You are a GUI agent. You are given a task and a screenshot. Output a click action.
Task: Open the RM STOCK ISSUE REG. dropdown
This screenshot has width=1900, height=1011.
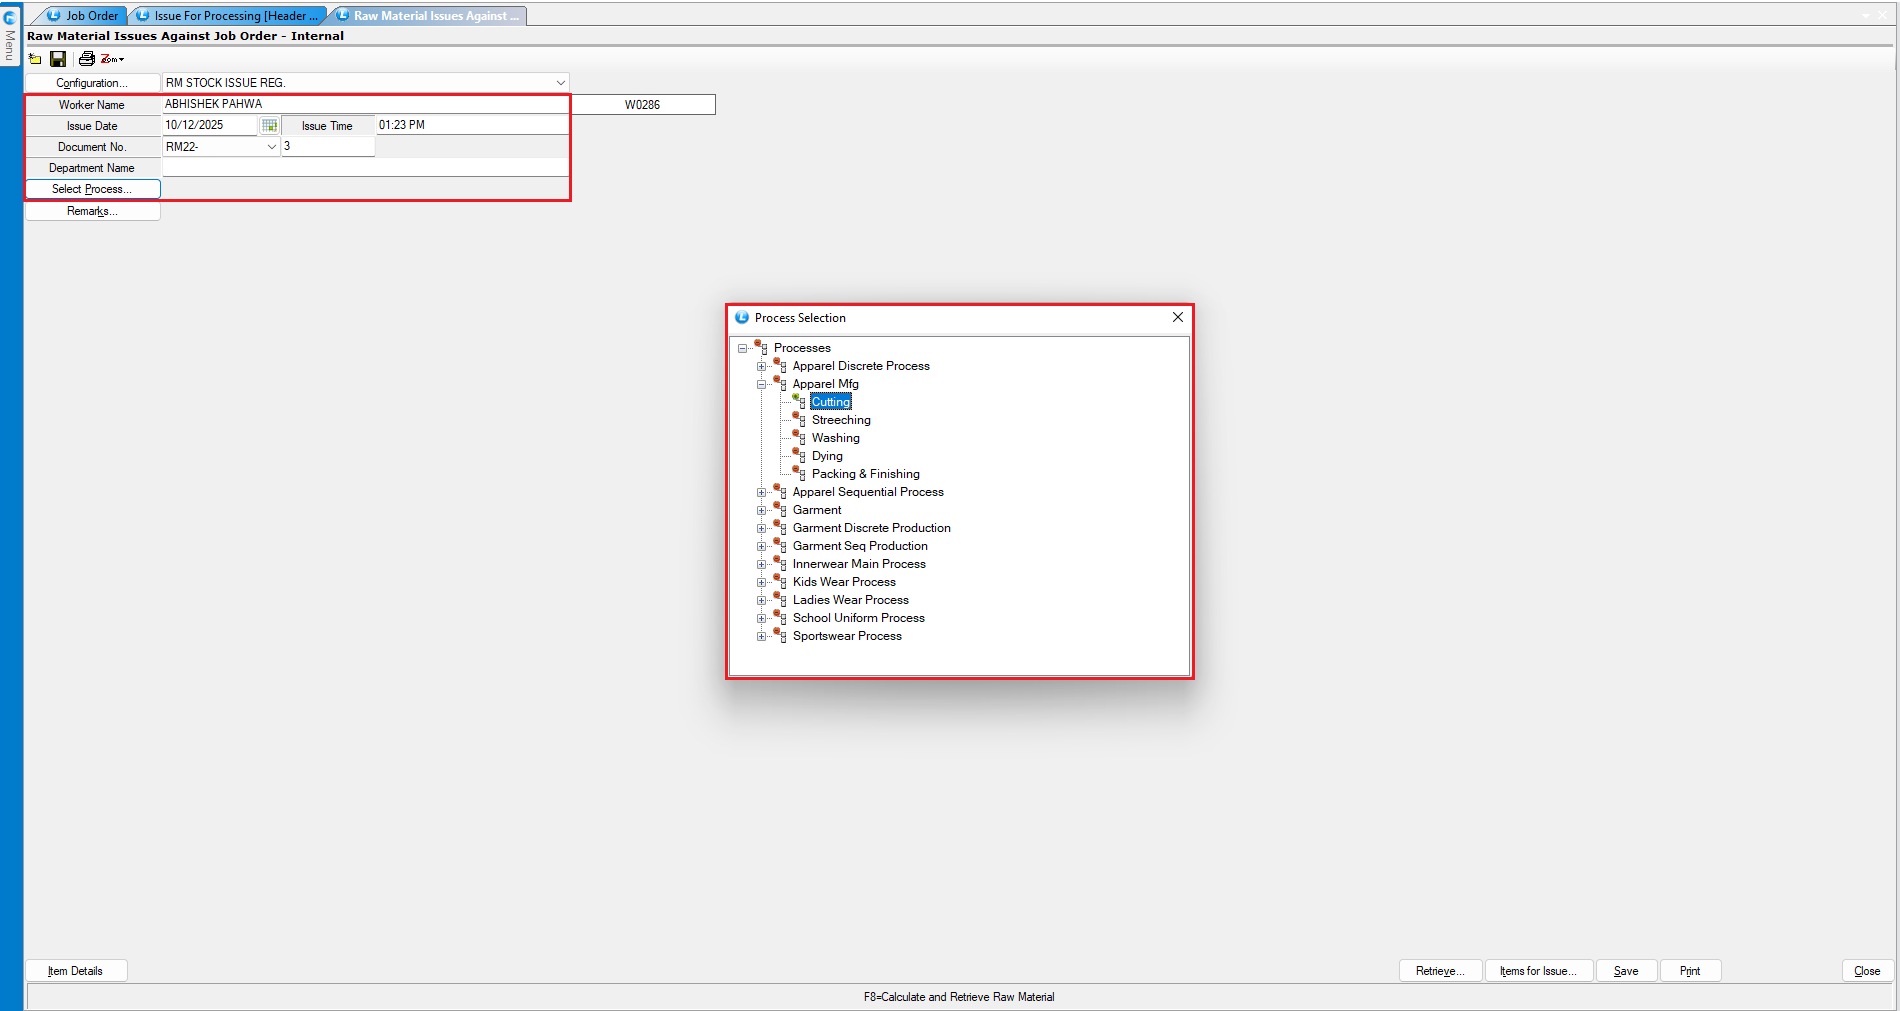560,83
